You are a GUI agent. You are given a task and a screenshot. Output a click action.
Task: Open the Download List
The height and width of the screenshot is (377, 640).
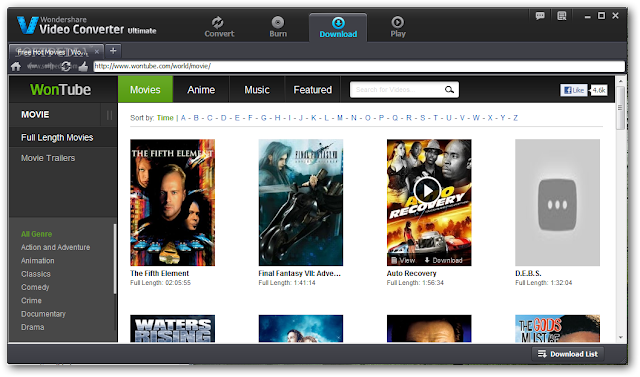[x=568, y=354]
